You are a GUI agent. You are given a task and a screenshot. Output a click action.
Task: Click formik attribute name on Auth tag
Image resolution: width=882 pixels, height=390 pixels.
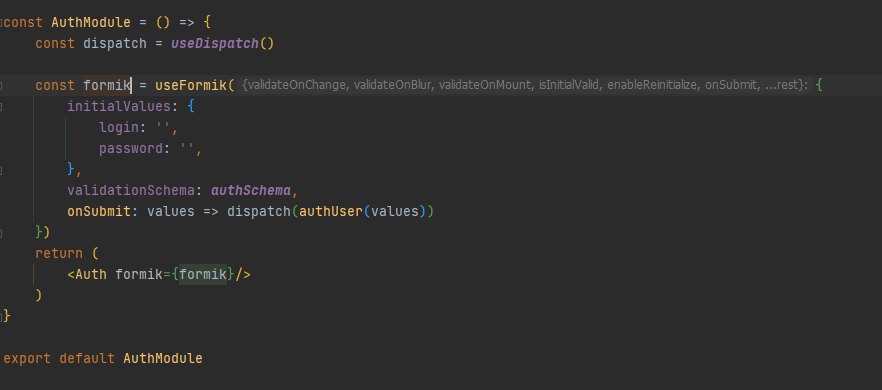pyautogui.click(x=138, y=274)
